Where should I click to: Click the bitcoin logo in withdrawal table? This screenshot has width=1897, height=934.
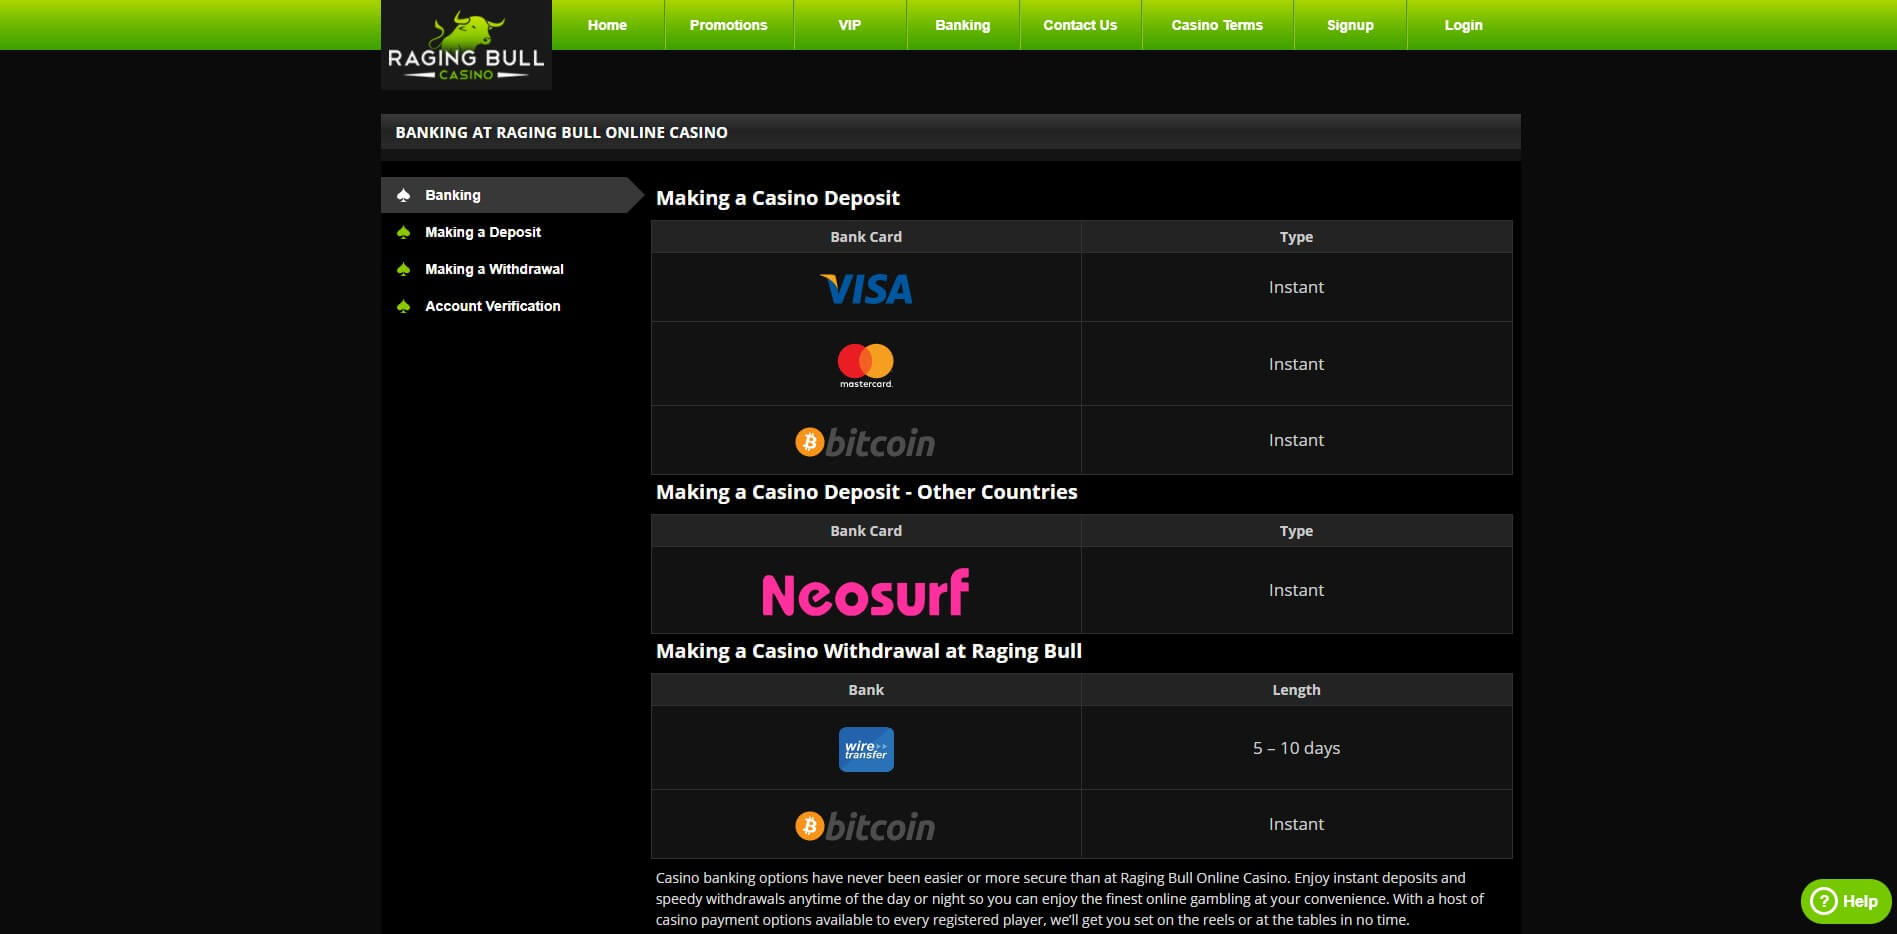(865, 825)
